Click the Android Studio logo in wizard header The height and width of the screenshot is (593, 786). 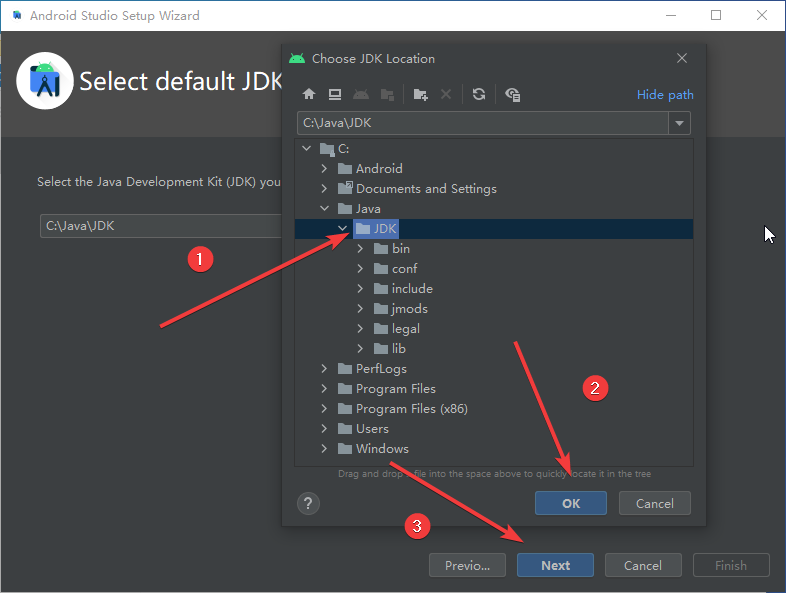[x=45, y=81]
